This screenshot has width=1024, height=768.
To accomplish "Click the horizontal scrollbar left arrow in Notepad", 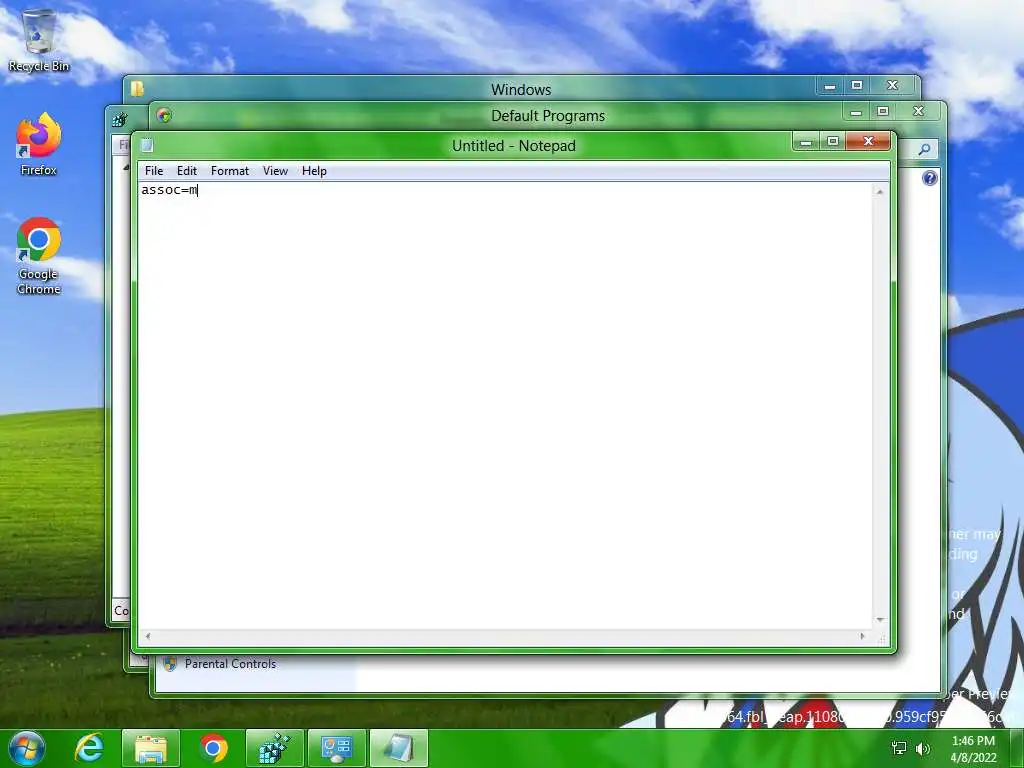I will click(148, 636).
